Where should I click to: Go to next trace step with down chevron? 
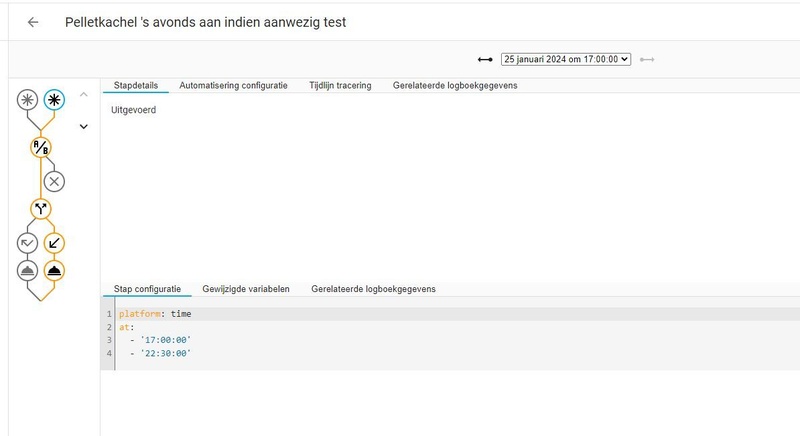[84, 126]
